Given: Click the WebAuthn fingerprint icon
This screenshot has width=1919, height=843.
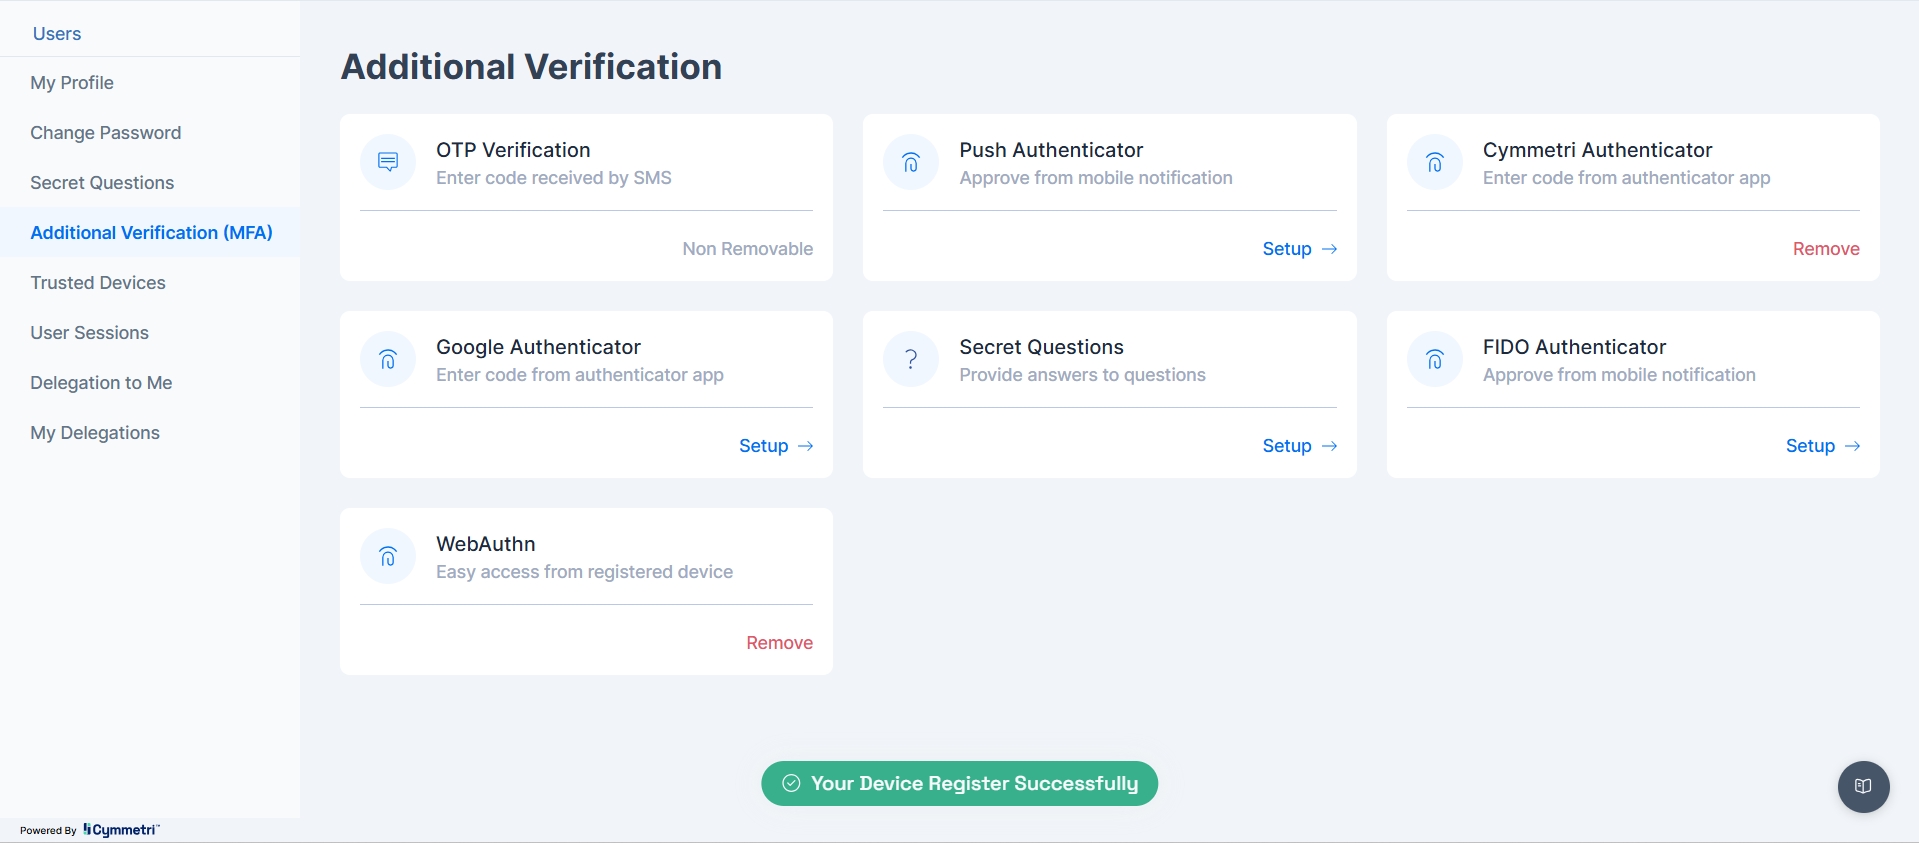Looking at the screenshot, I should tap(388, 556).
